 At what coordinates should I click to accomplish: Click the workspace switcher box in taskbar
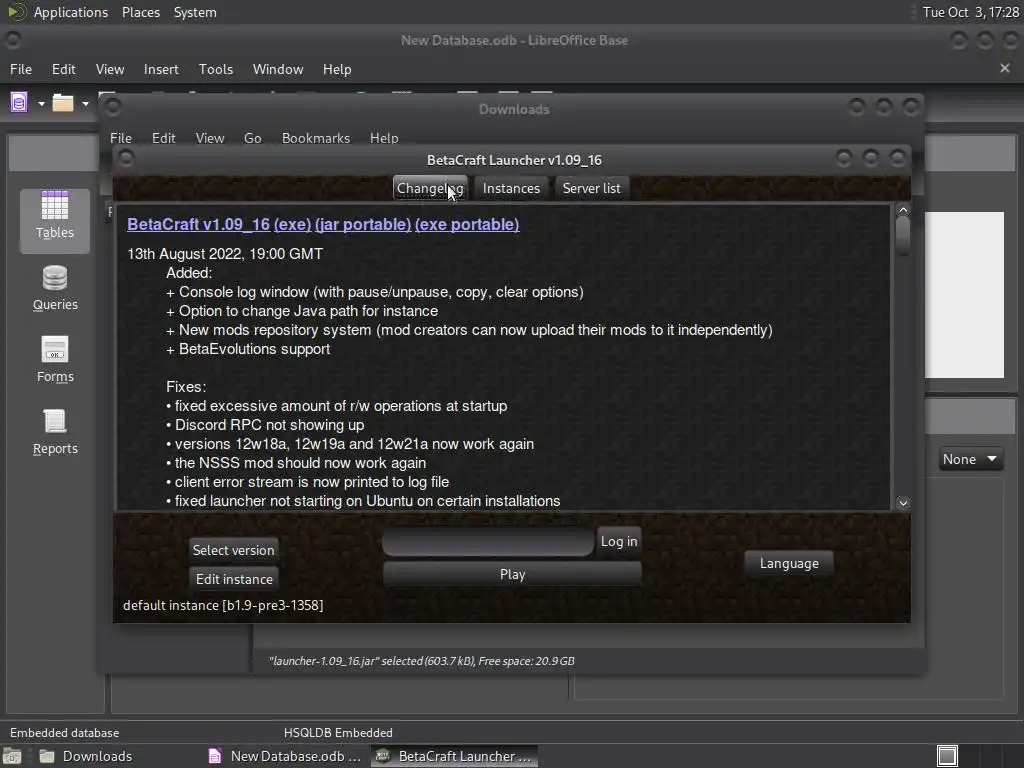pyautogui.click(x=947, y=756)
